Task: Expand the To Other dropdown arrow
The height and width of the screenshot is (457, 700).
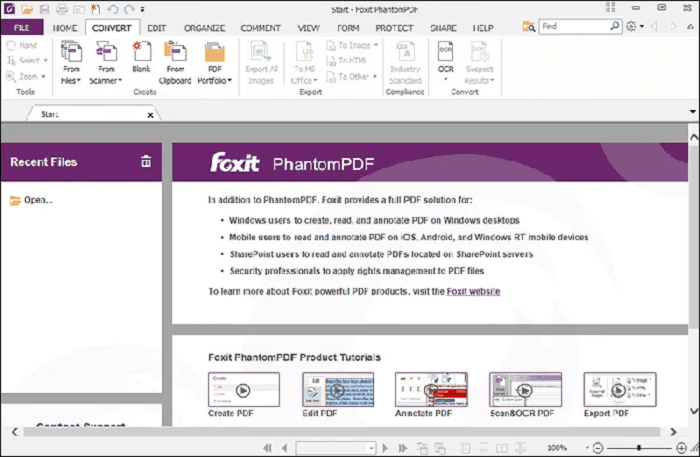Action: pyautogui.click(x=375, y=76)
